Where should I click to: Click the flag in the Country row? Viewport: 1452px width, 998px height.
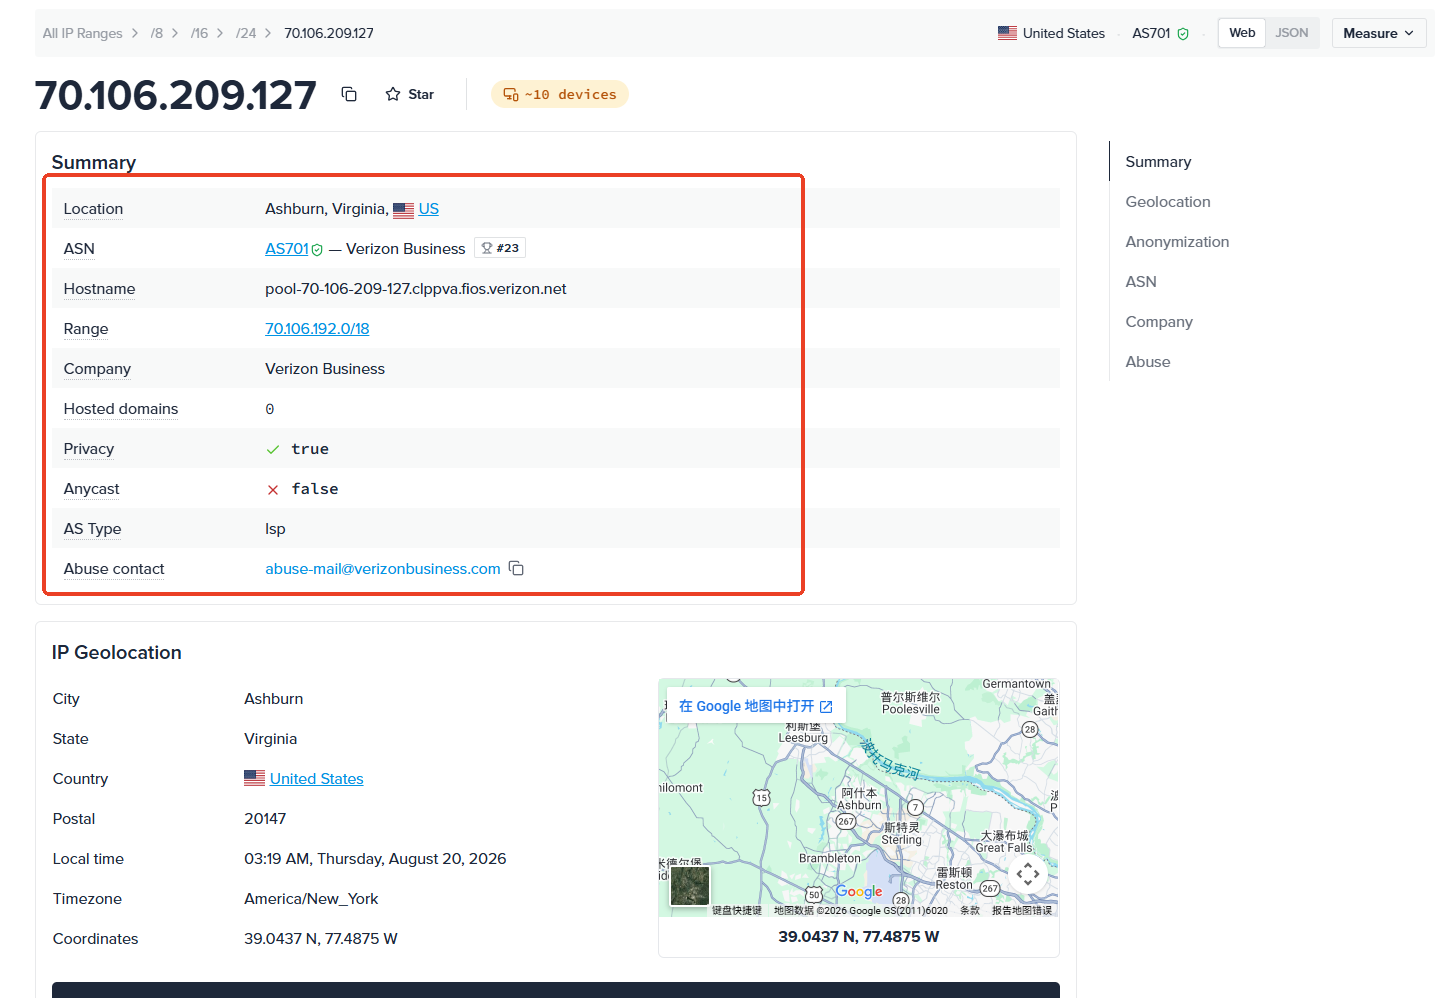255,778
